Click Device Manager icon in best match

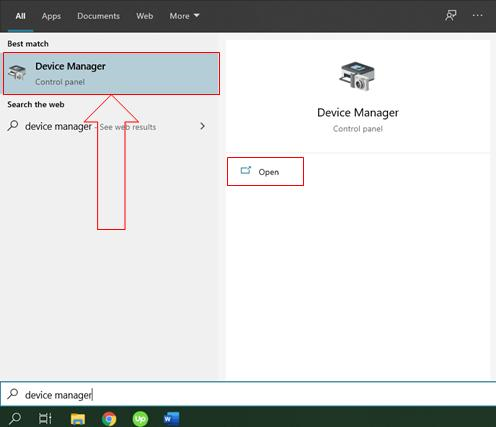click(17, 72)
